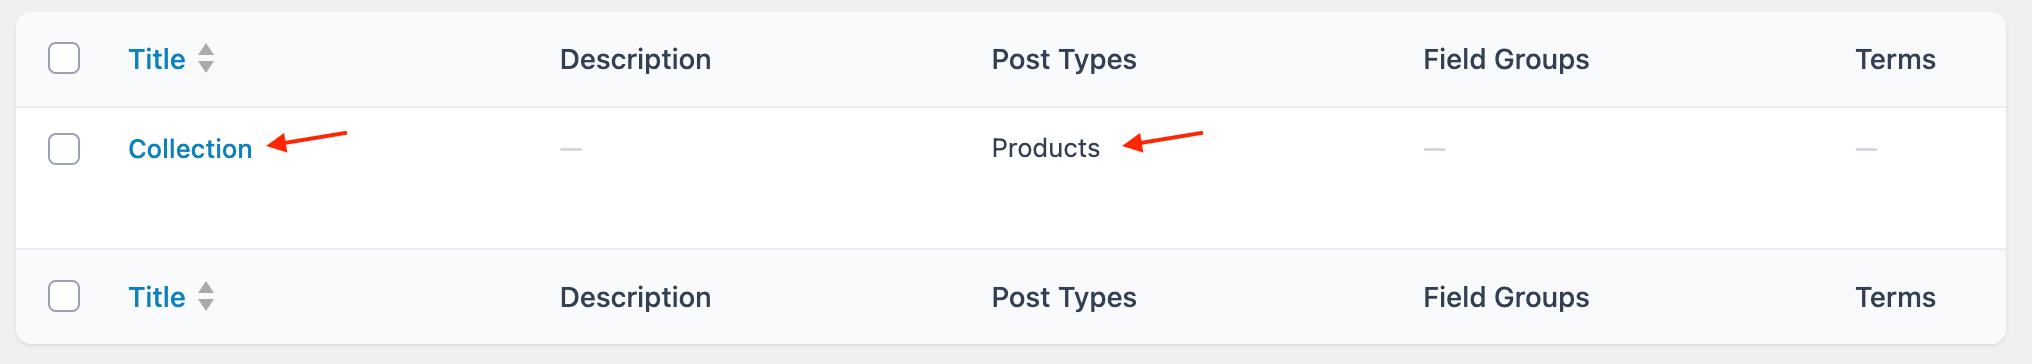Click the Field Groups label in the footer row
2032x364 pixels.
1506,297
